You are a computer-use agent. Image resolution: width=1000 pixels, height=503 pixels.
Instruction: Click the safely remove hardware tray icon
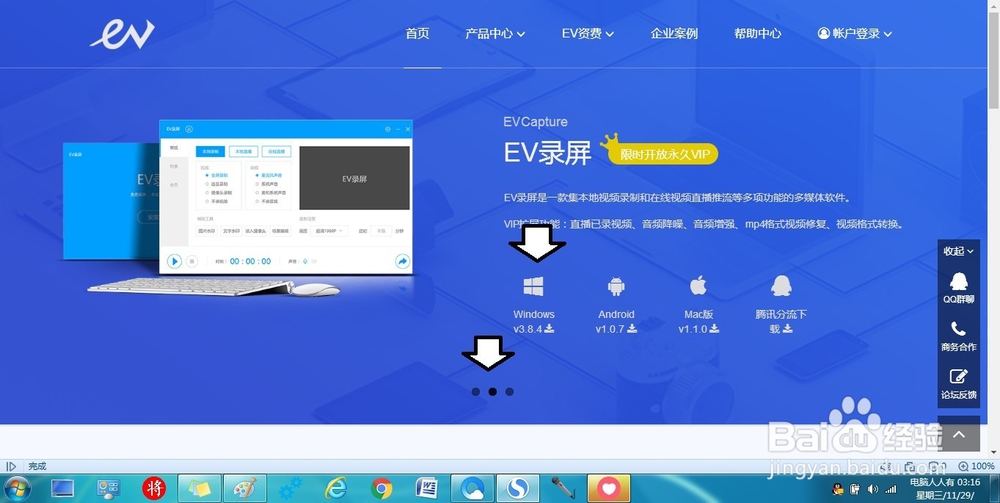[x=855, y=490]
